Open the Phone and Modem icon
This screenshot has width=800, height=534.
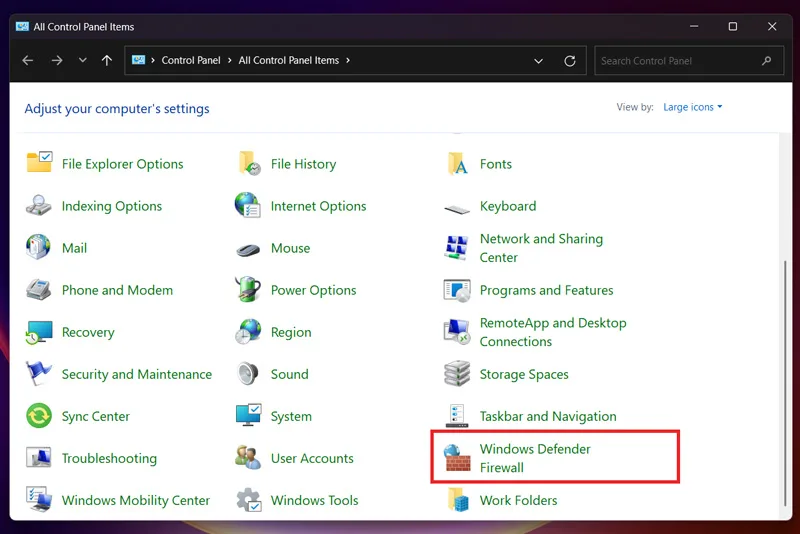click(39, 290)
